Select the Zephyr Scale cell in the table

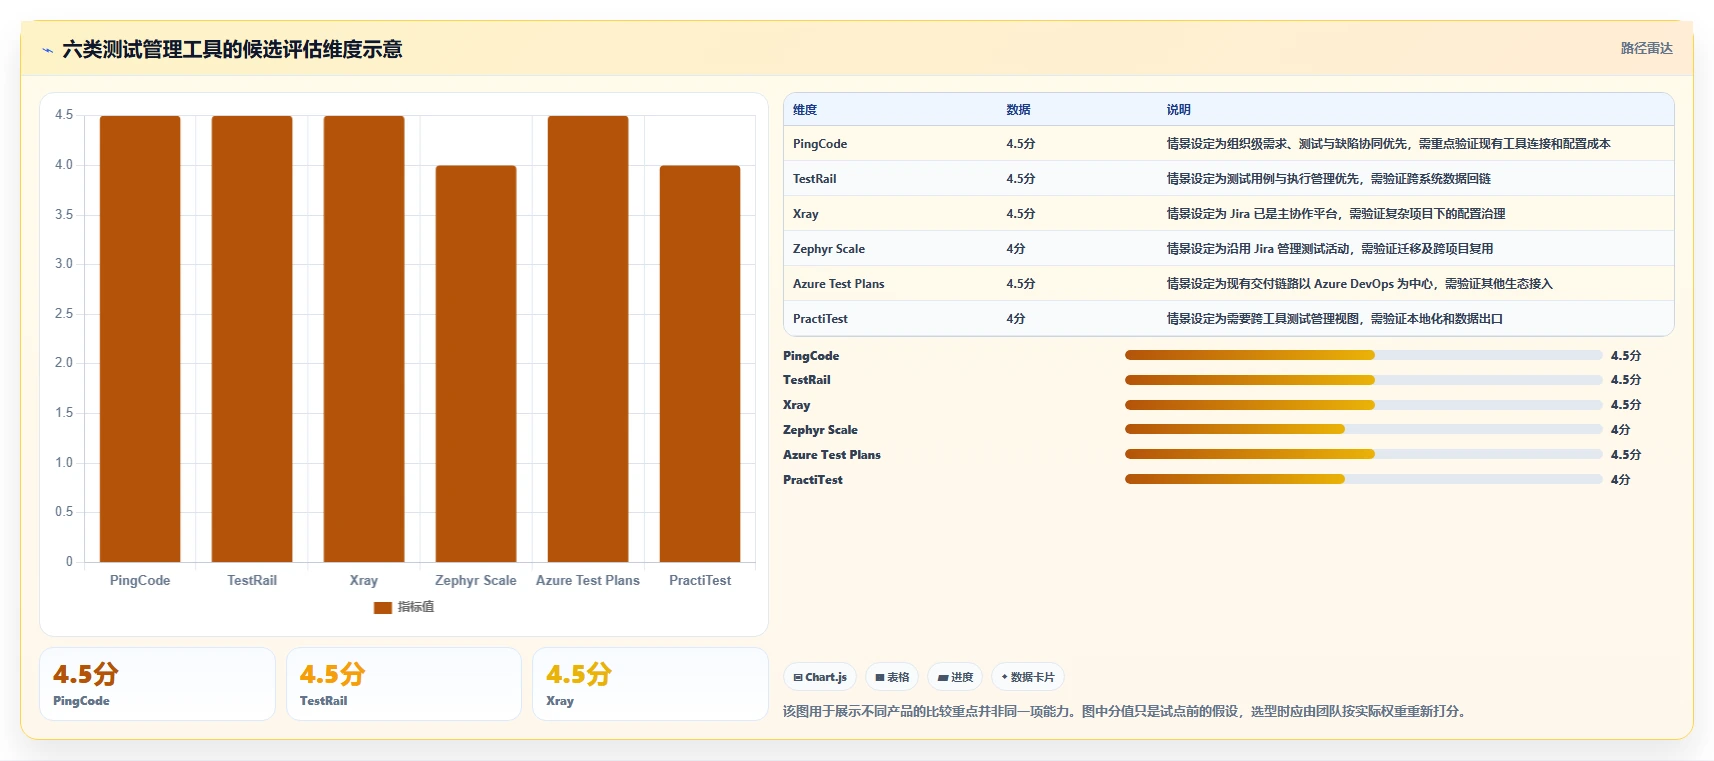pos(829,249)
